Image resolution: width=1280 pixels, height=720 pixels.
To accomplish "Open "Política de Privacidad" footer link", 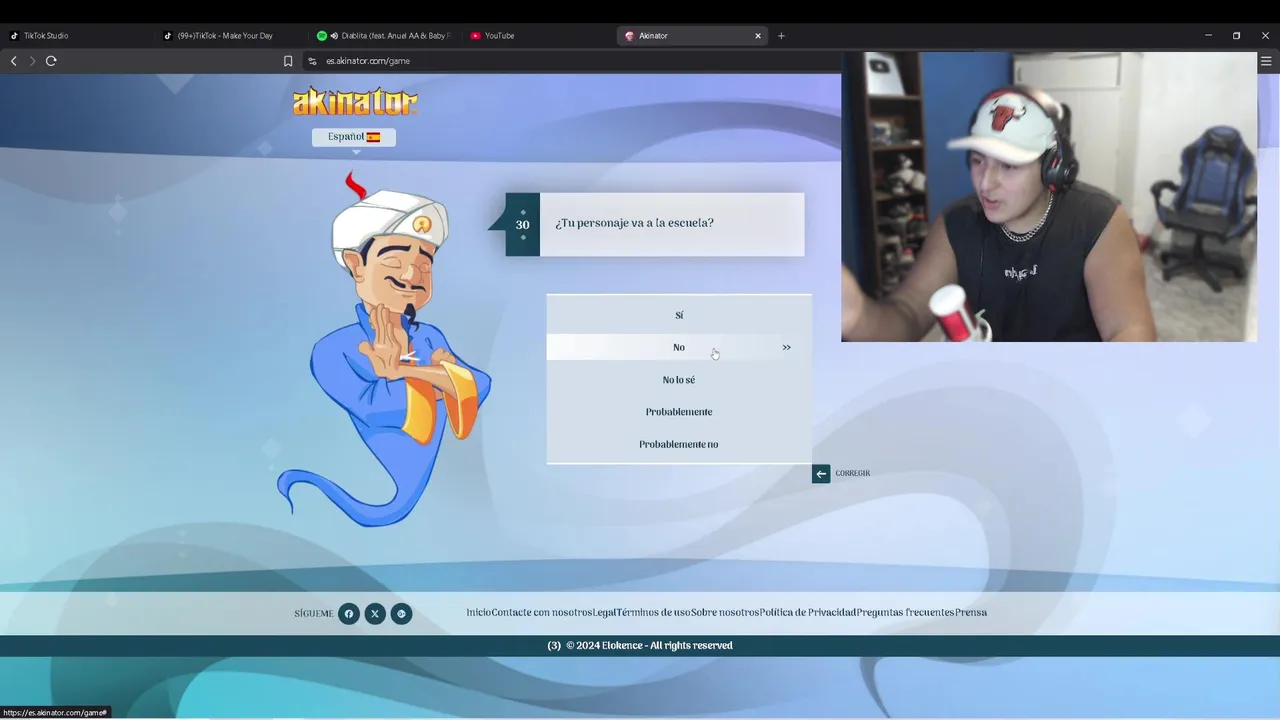I will point(808,613).
